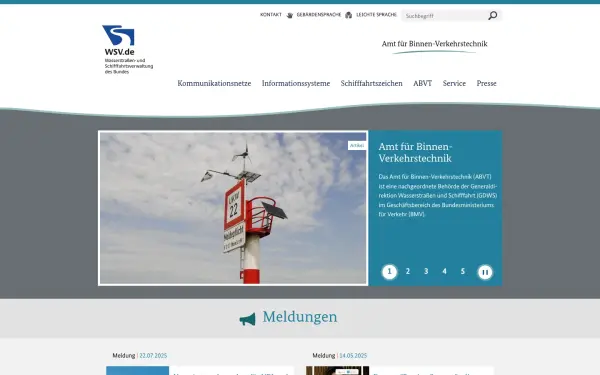Switch to slide 2 in carousel
The height and width of the screenshot is (375, 600).
coord(408,271)
